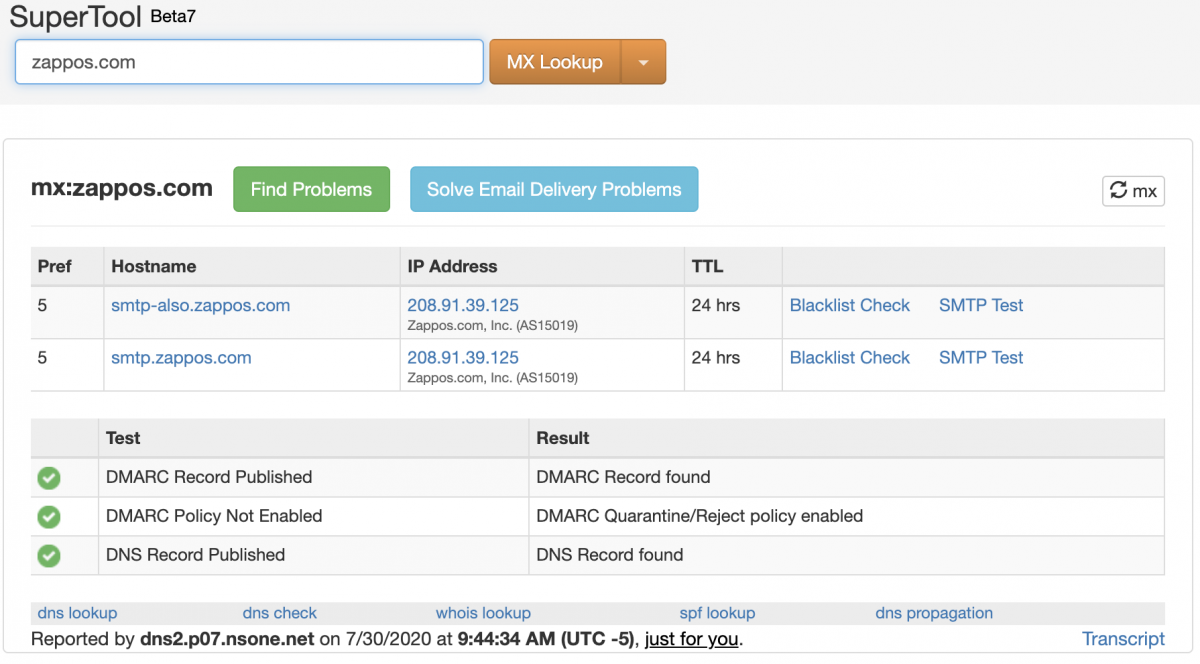The width and height of the screenshot is (1200, 664).
Task: Click the Find Problems button
Action: [311, 189]
